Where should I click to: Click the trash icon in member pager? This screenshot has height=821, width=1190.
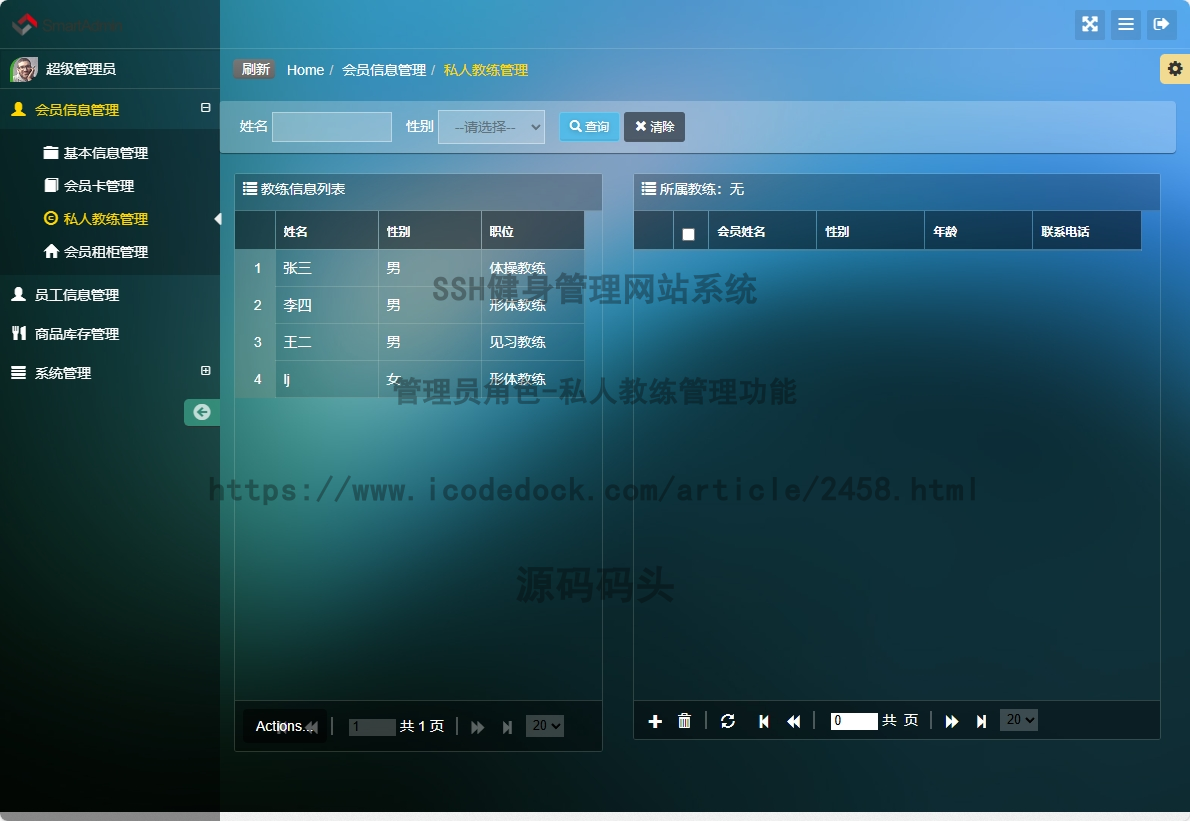[684, 721]
